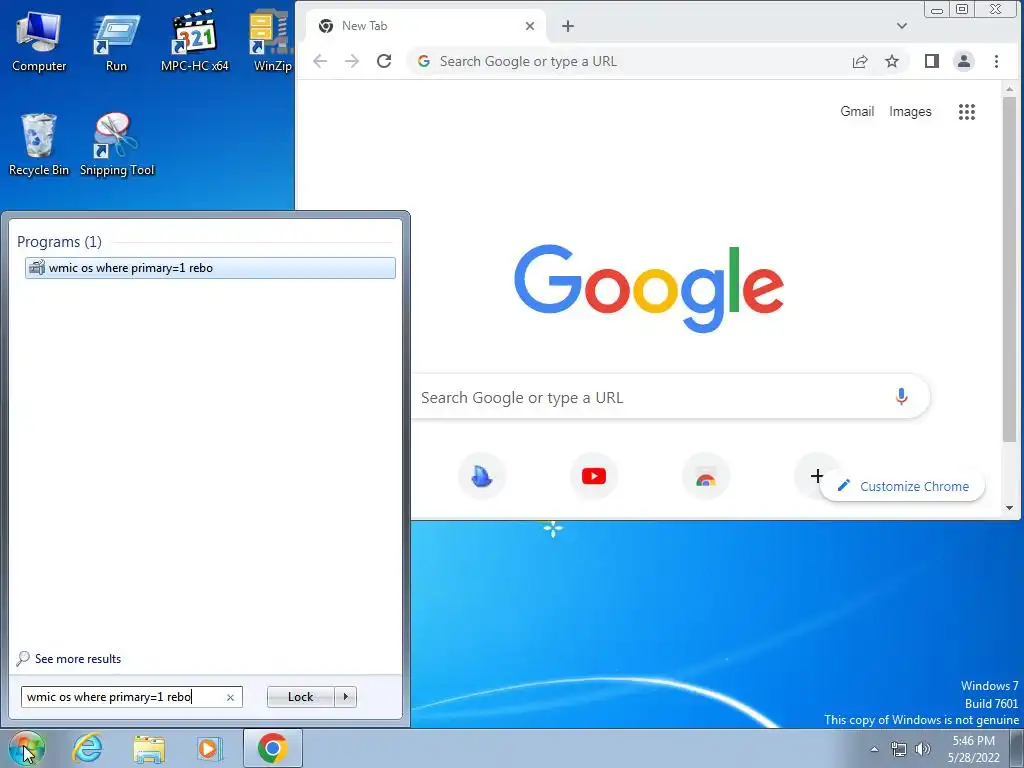Open Windows Explorer from taskbar
Viewport: 1024px width, 768px height.
(x=149, y=748)
